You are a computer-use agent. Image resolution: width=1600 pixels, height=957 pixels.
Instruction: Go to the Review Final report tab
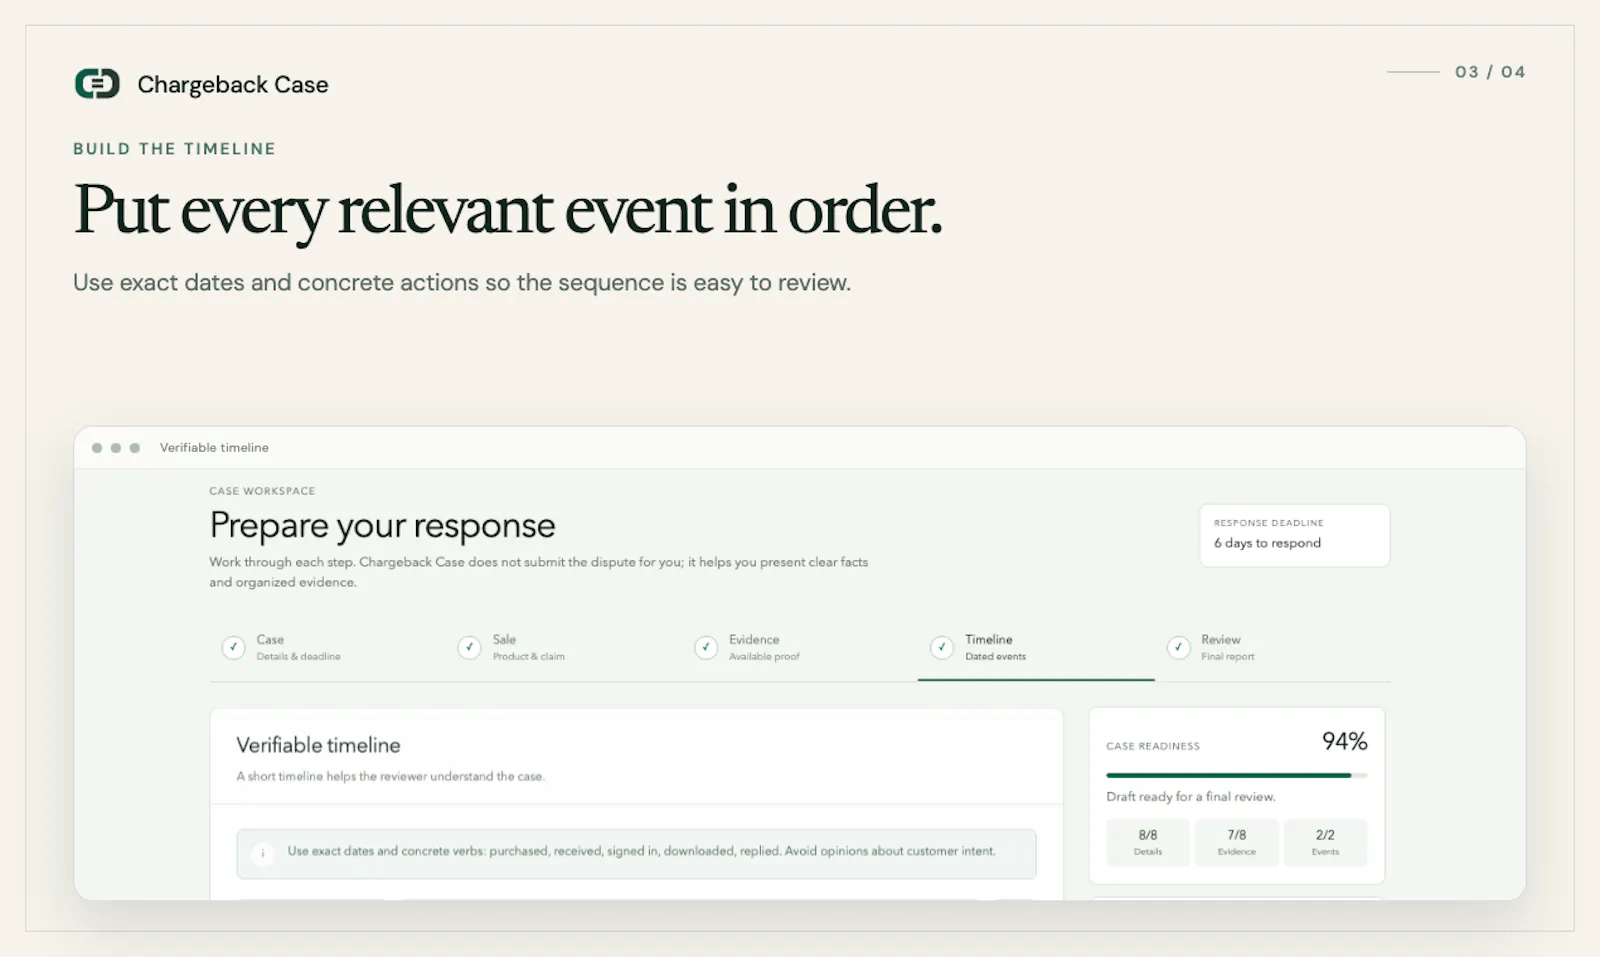click(1272, 648)
